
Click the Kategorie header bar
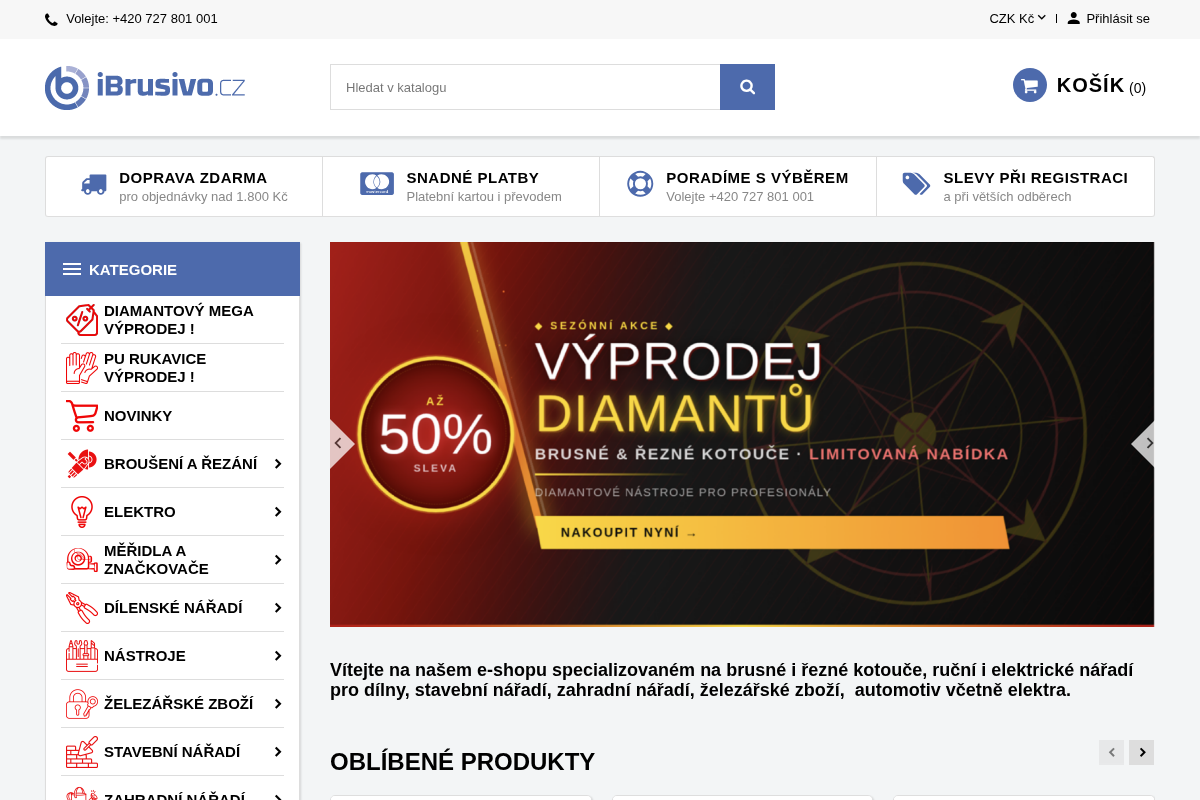coord(172,269)
